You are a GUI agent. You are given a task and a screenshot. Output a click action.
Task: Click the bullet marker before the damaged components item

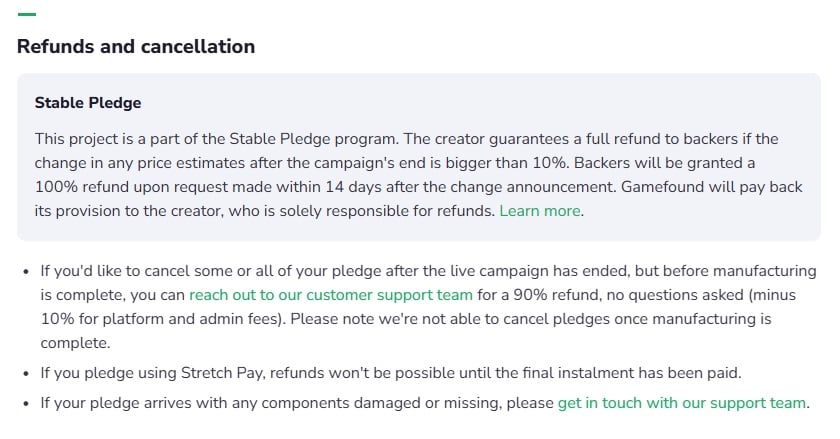(x=26, y=404)
